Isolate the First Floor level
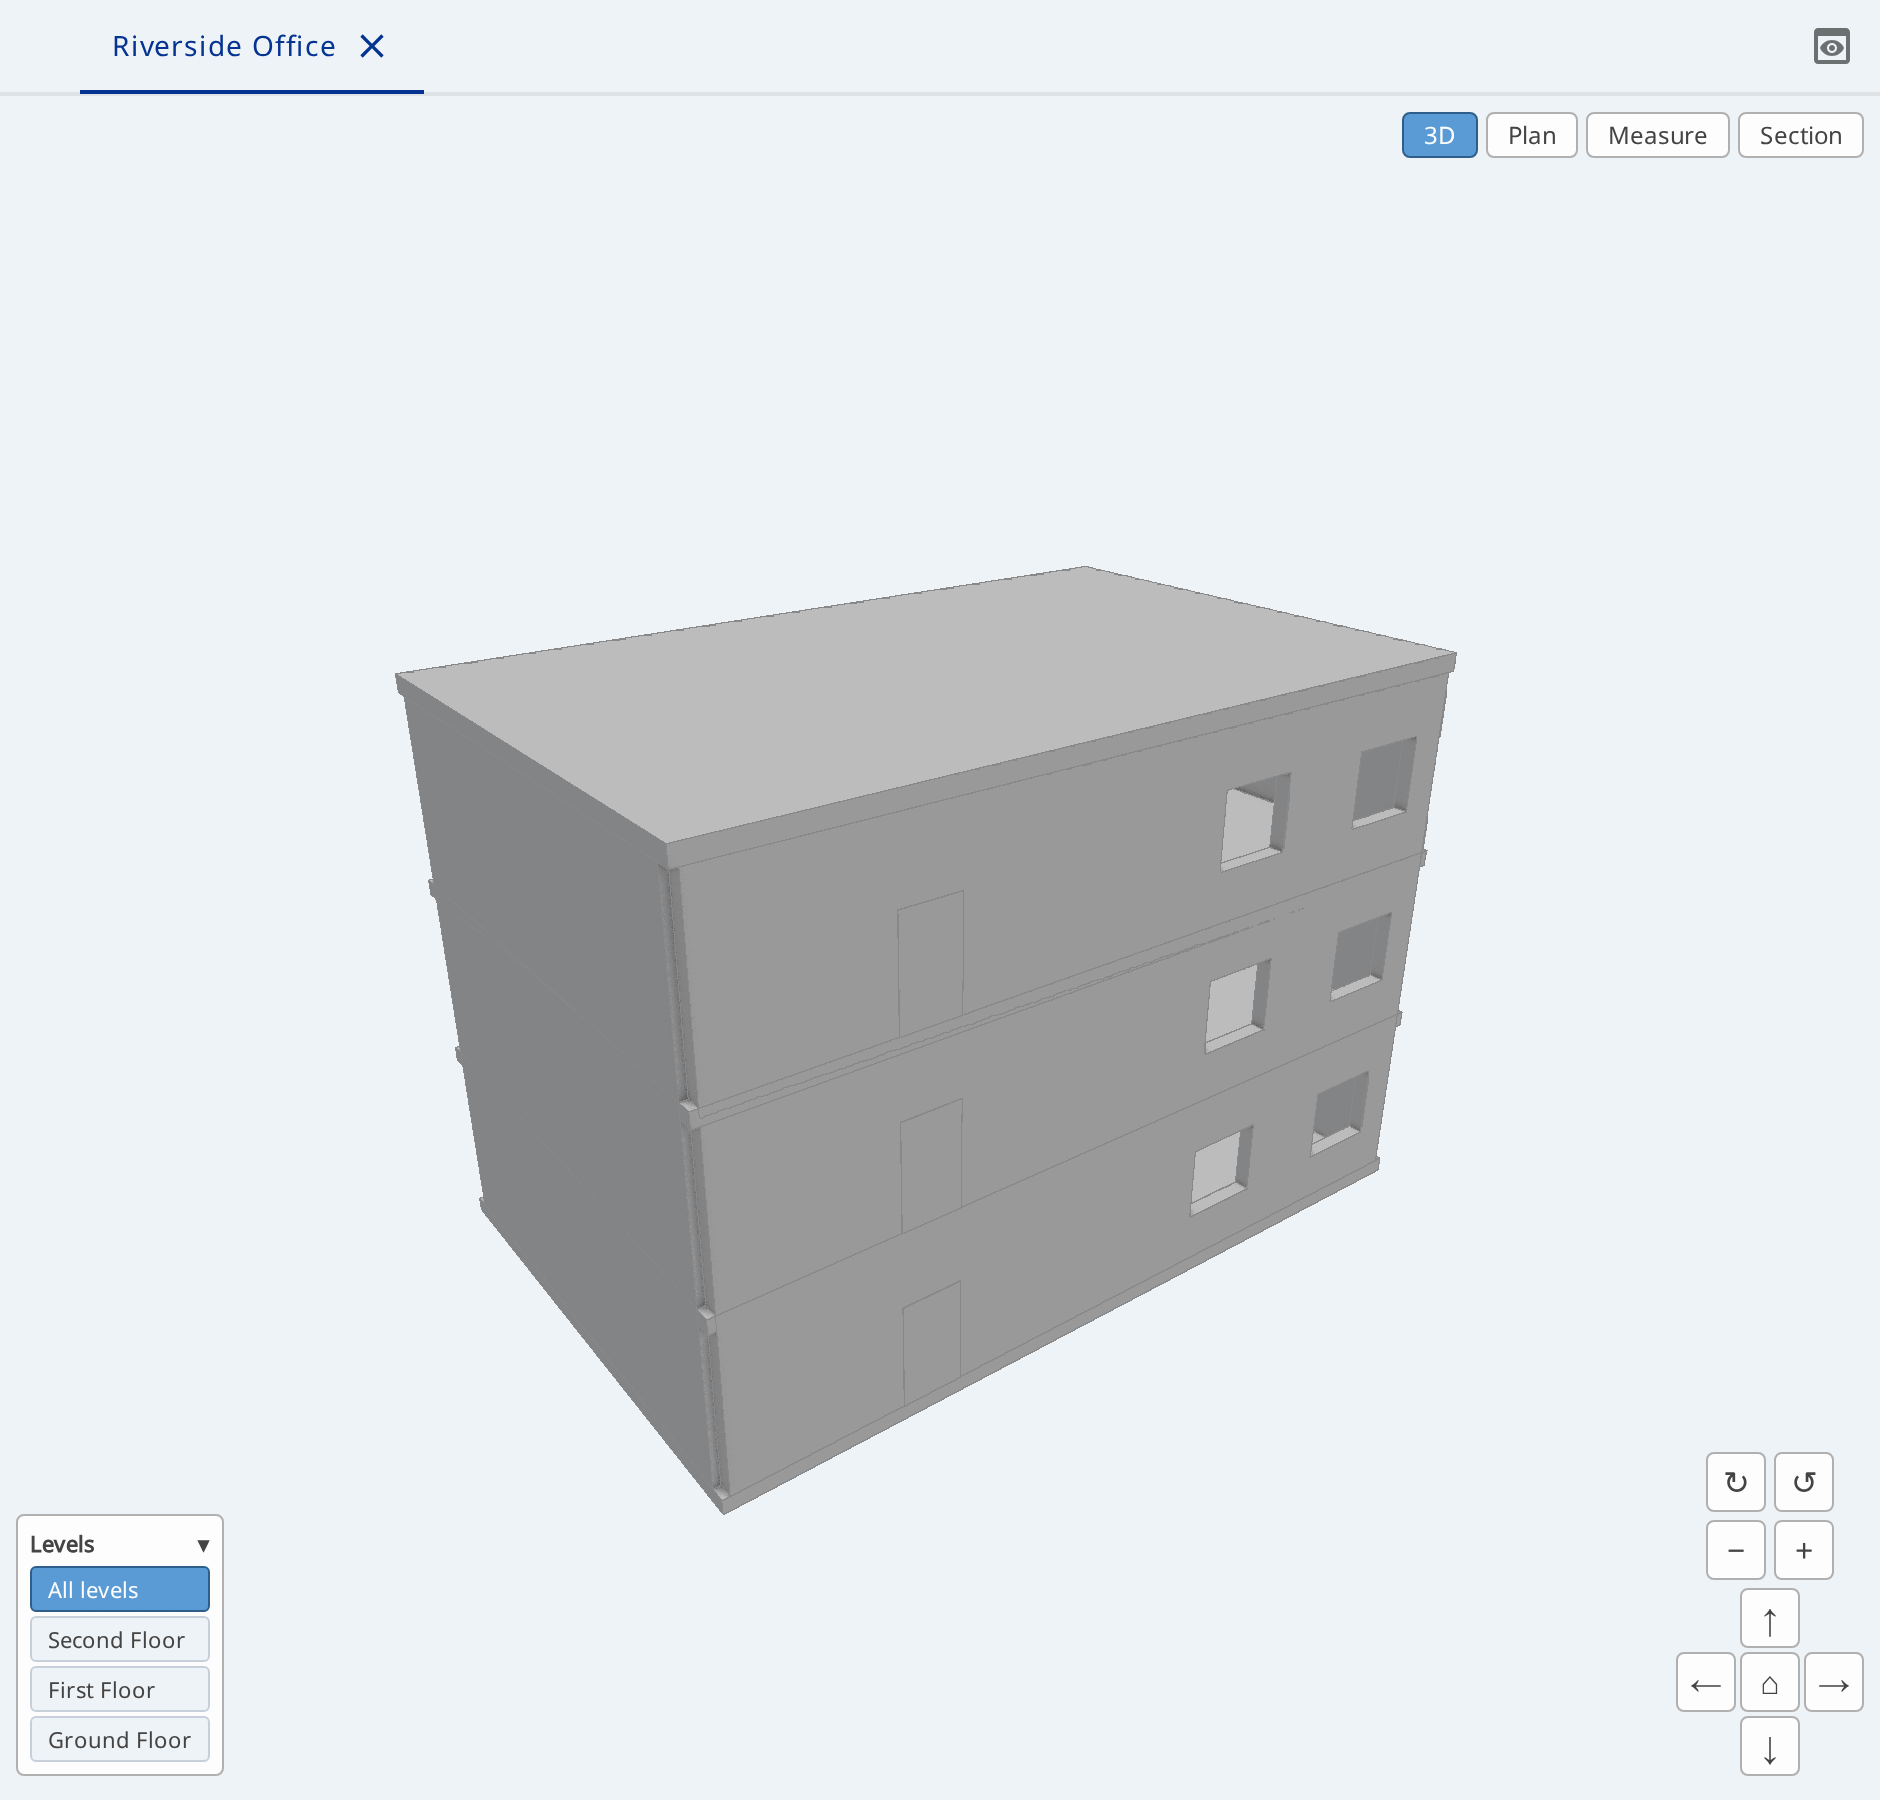Viewport: 1880px width, 1800px height. pyautogui.click(x=120, y=1689)
